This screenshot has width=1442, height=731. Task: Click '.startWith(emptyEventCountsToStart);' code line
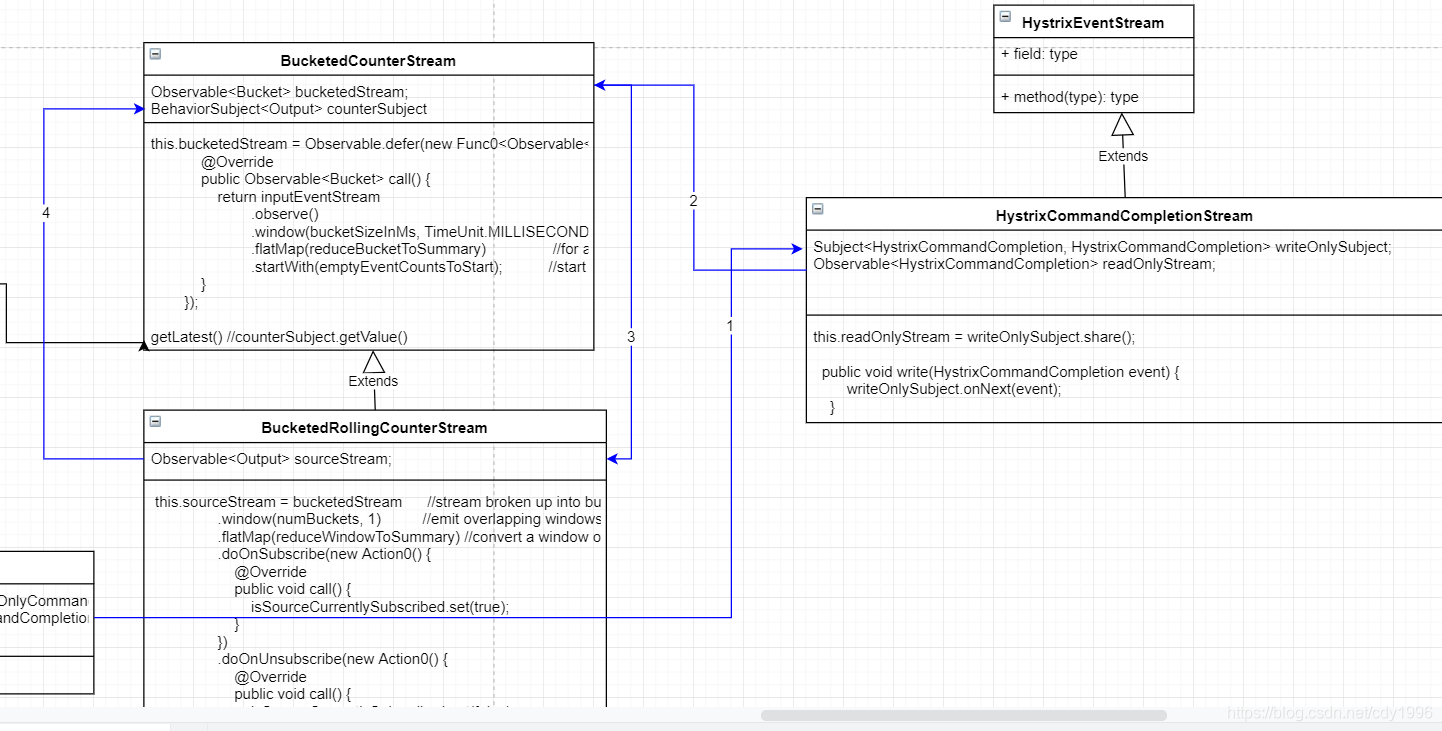pyautogui.click(x=377, y=267)
